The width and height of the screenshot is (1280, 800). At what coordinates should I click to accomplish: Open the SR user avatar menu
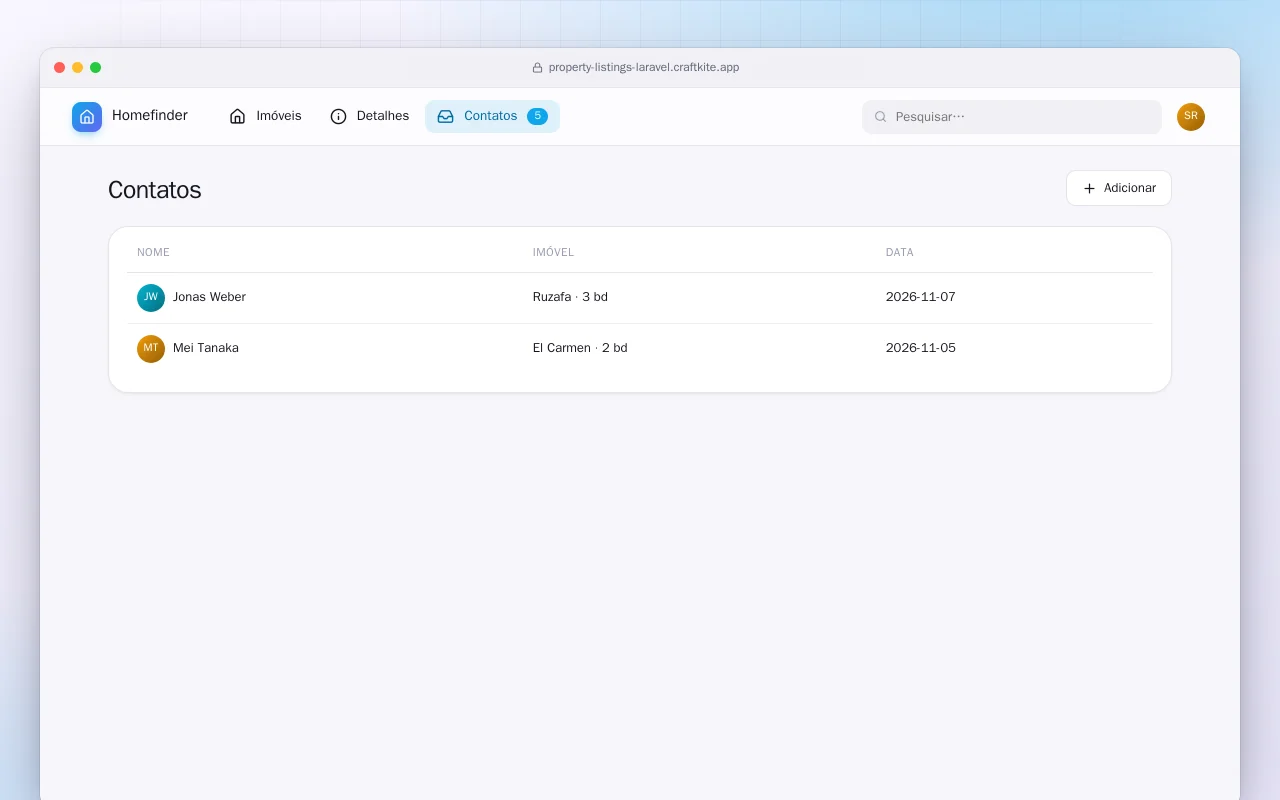(x=1191, y=117)
